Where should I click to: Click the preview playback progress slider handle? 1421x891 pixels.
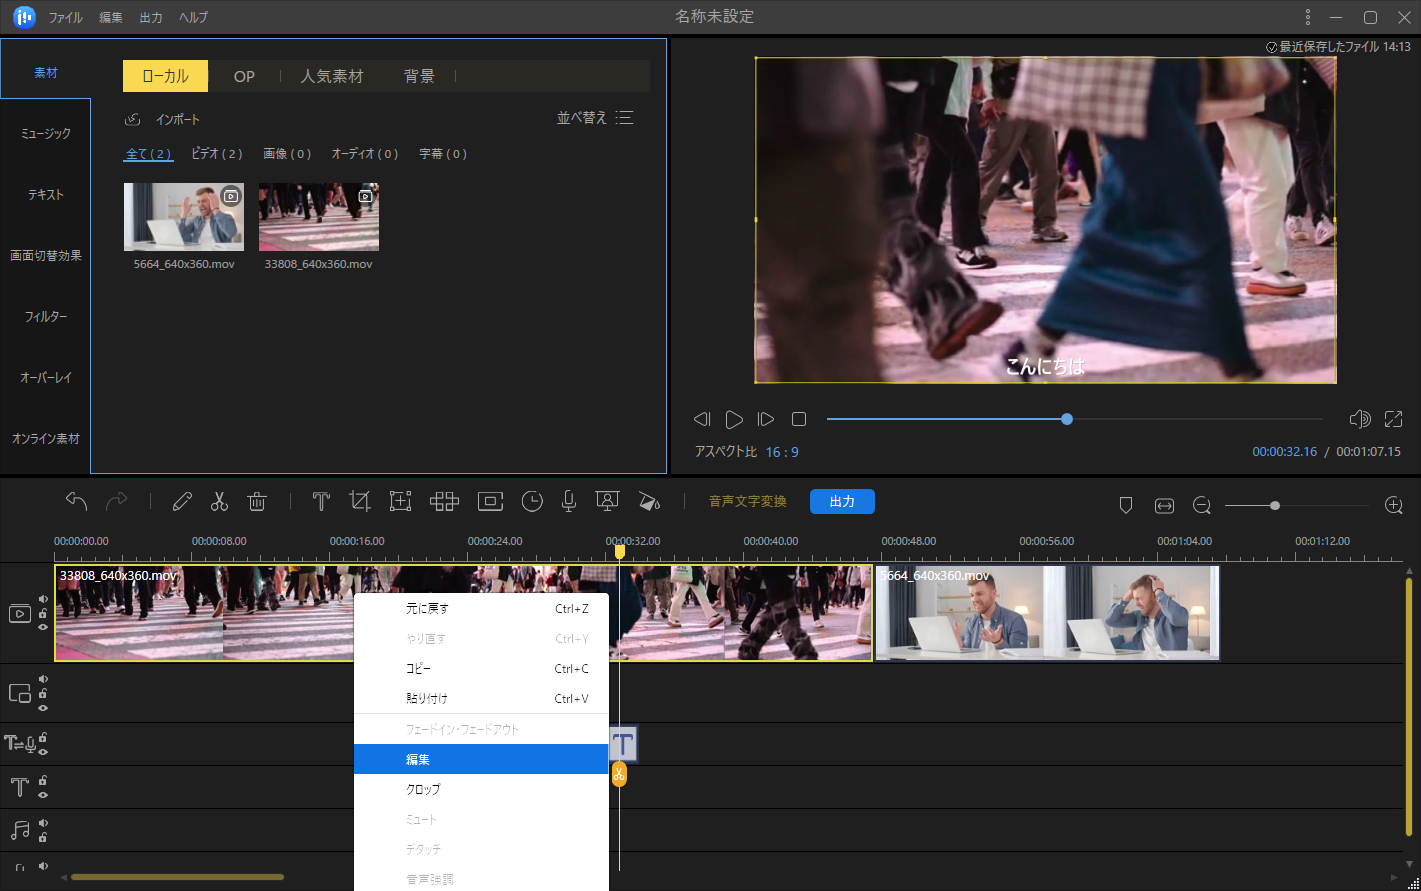pos(1067,419)
